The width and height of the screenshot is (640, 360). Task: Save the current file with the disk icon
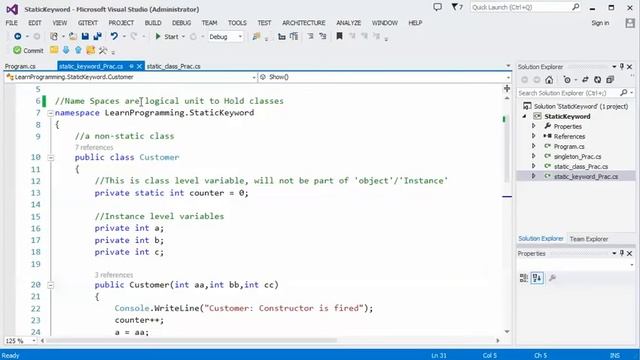click(85, 37)
